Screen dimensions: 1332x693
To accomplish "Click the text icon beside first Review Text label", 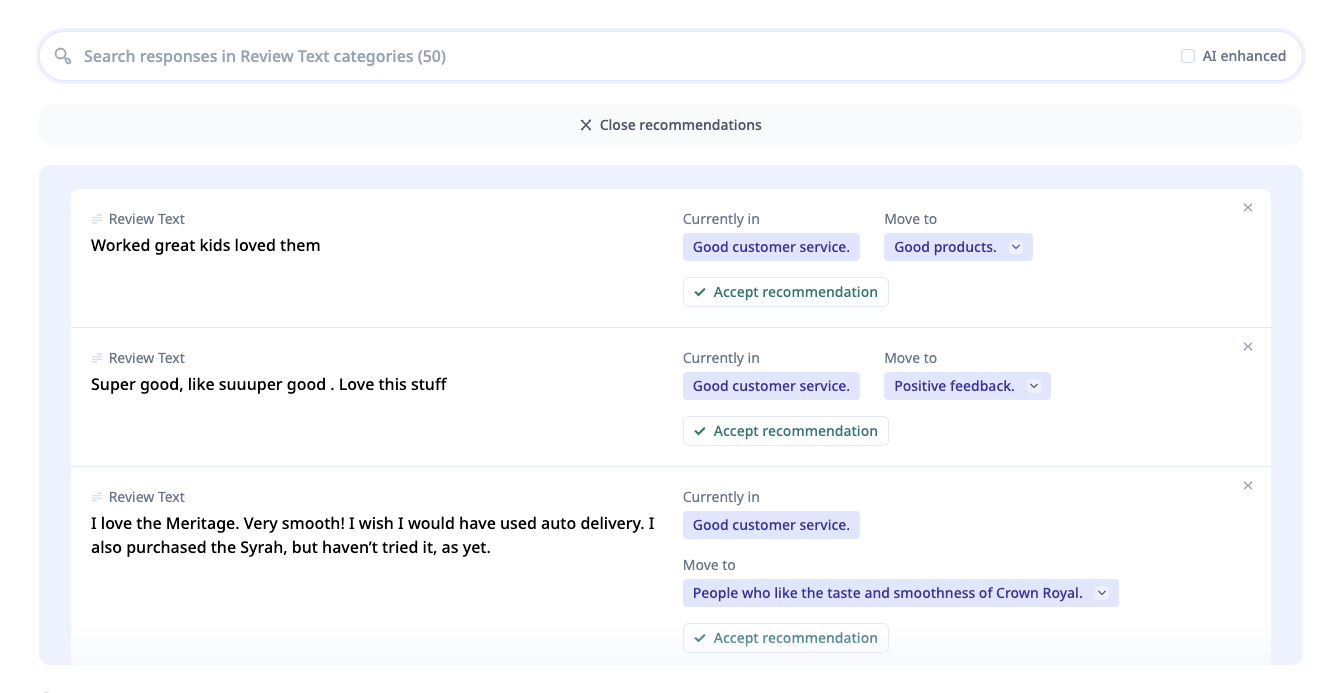I will pos(97,219).
